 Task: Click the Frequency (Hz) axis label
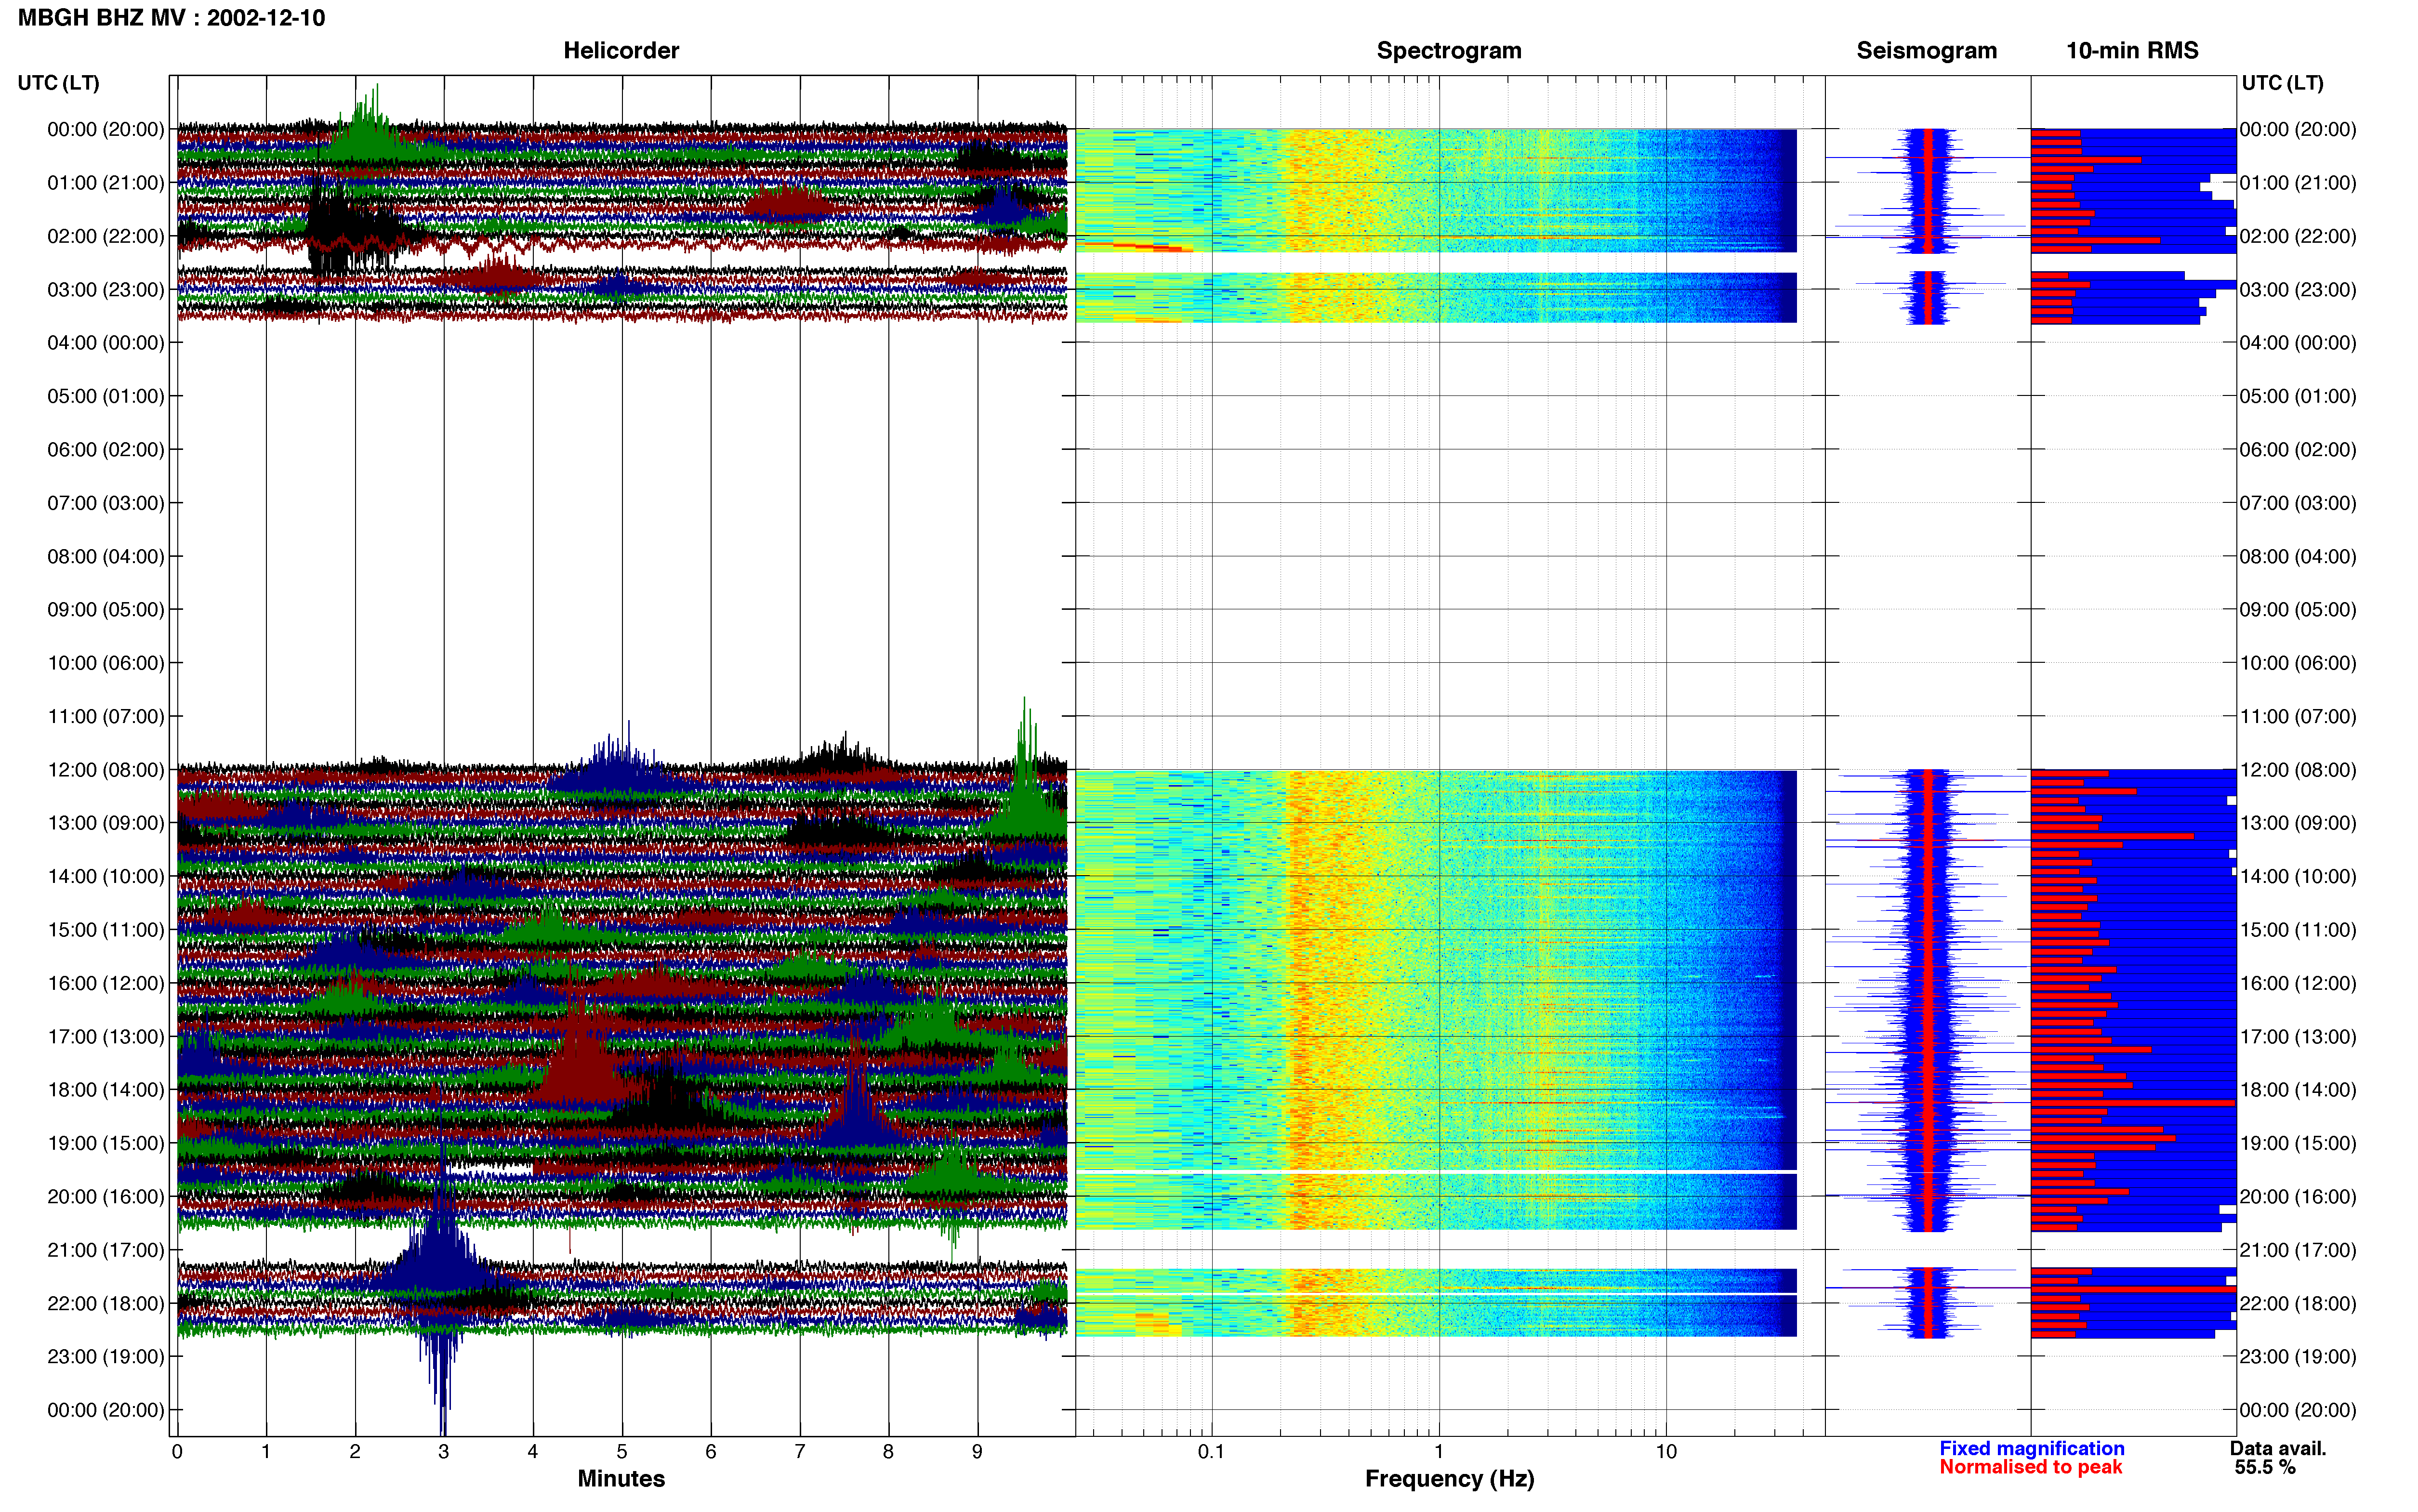(x=1449, y=1478)
